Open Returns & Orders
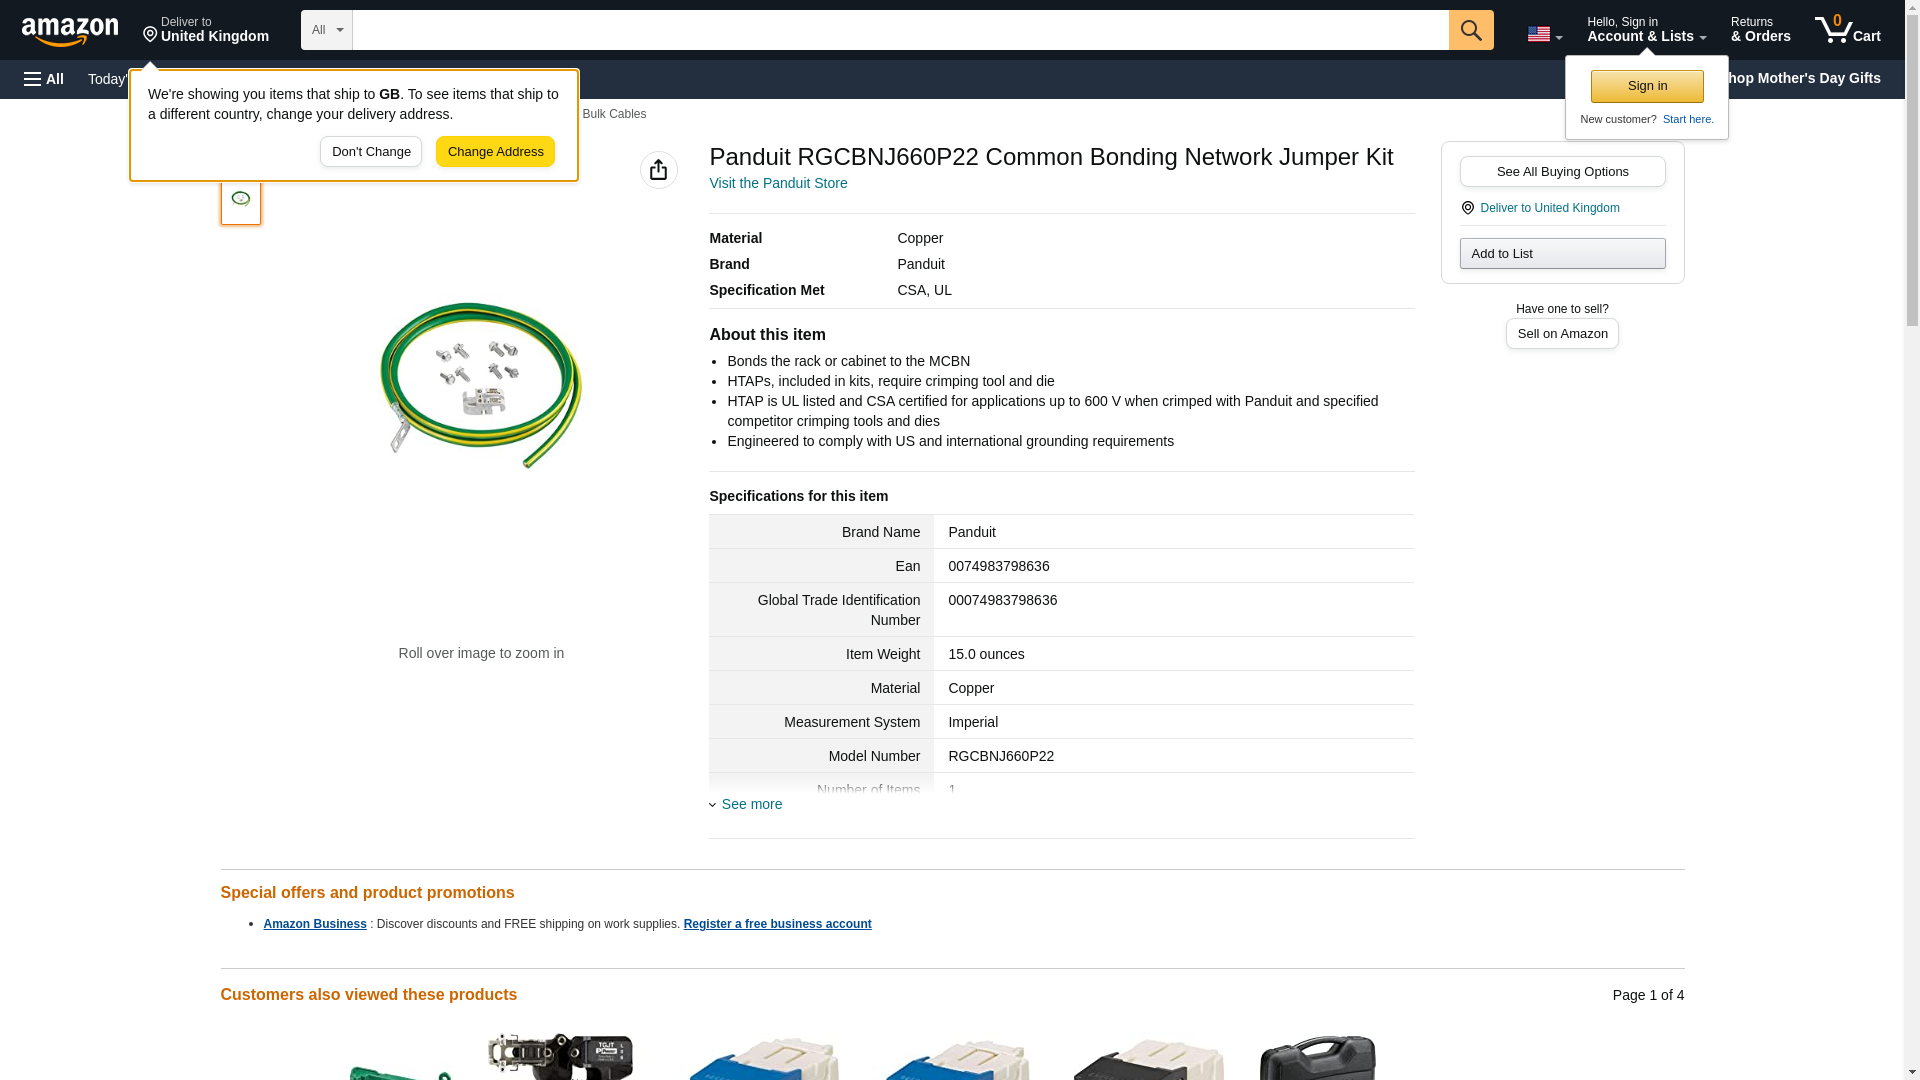 click(1760, 30)
